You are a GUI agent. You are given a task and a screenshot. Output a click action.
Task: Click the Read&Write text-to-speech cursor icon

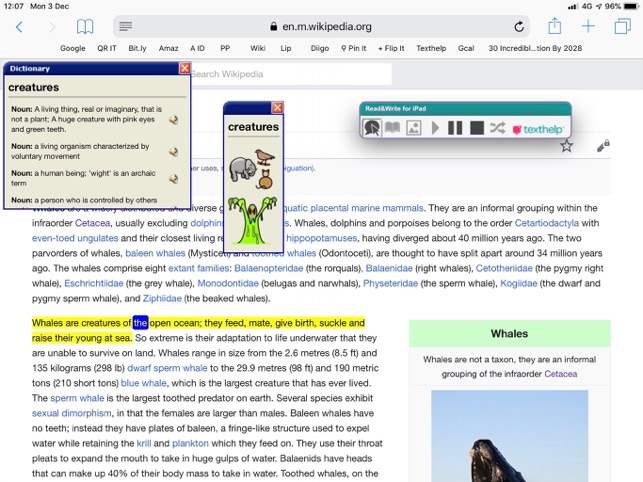[371, 128]
